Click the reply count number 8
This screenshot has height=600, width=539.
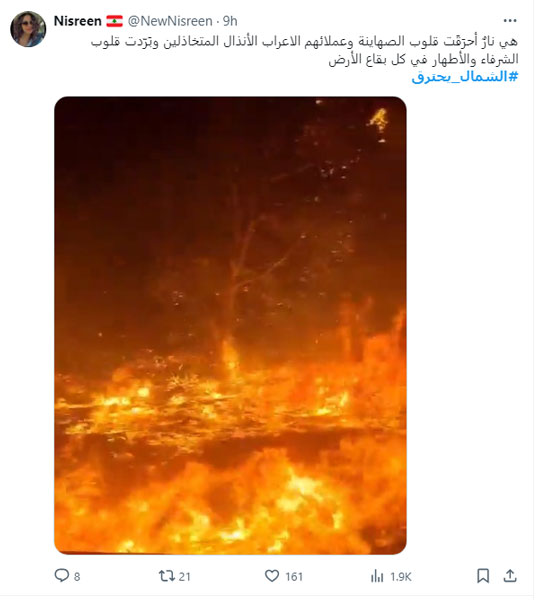coord(77,577)
